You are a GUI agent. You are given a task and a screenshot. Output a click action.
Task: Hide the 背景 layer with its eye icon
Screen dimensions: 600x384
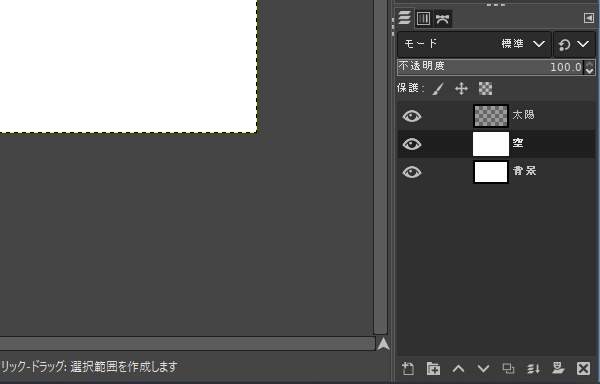(412, 172)
